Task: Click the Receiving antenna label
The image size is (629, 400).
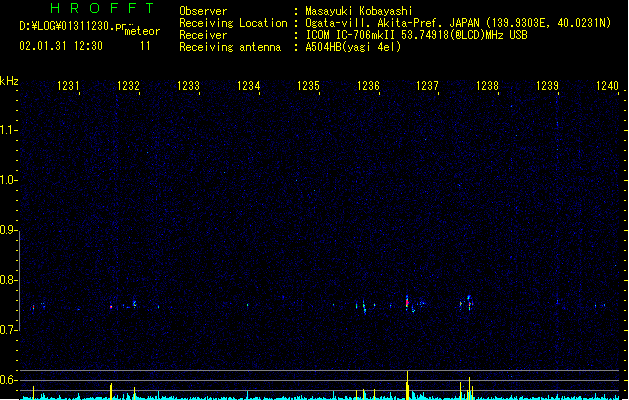Action: 230,47
